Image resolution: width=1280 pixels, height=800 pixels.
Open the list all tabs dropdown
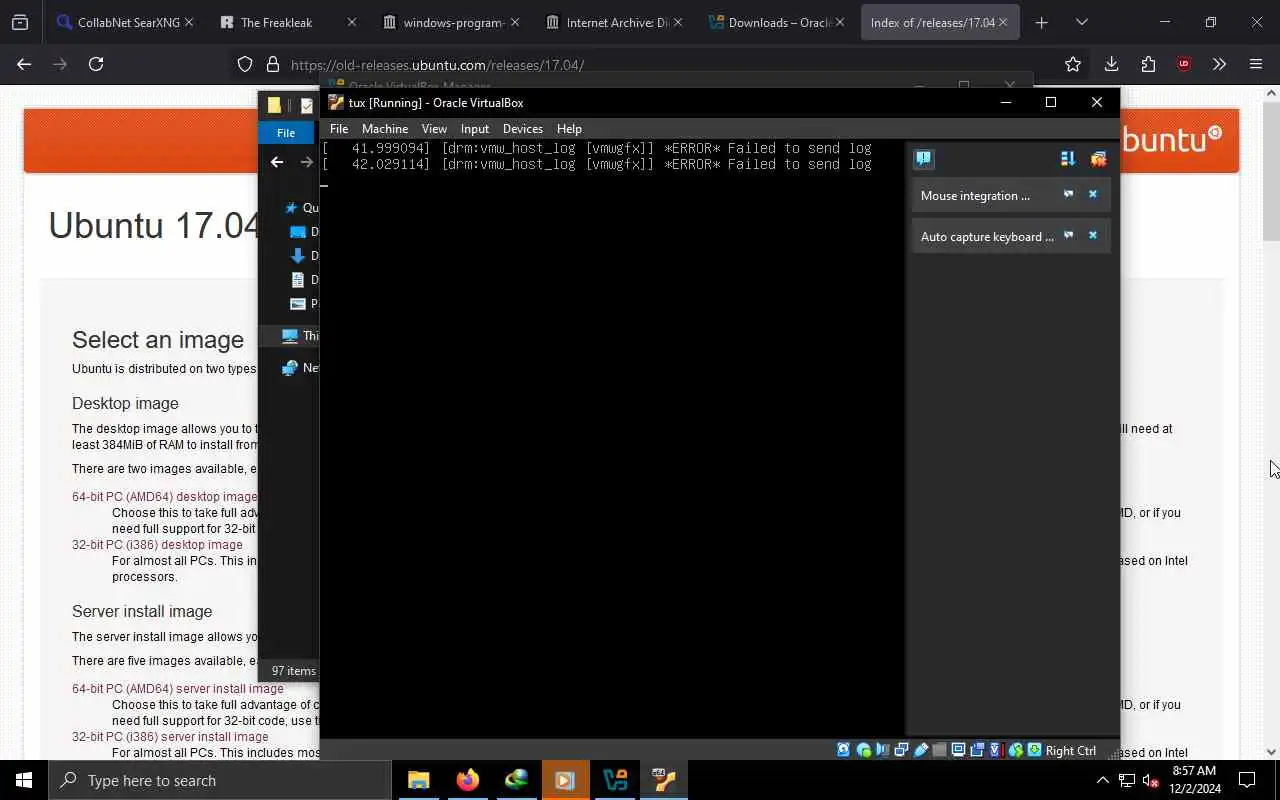(1081, 22)
